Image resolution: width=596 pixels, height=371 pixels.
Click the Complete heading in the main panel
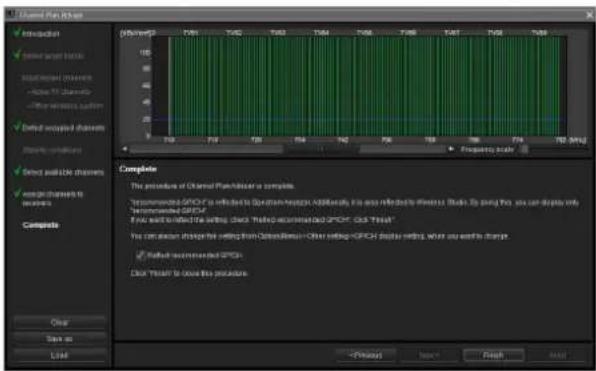click(138, 169)
